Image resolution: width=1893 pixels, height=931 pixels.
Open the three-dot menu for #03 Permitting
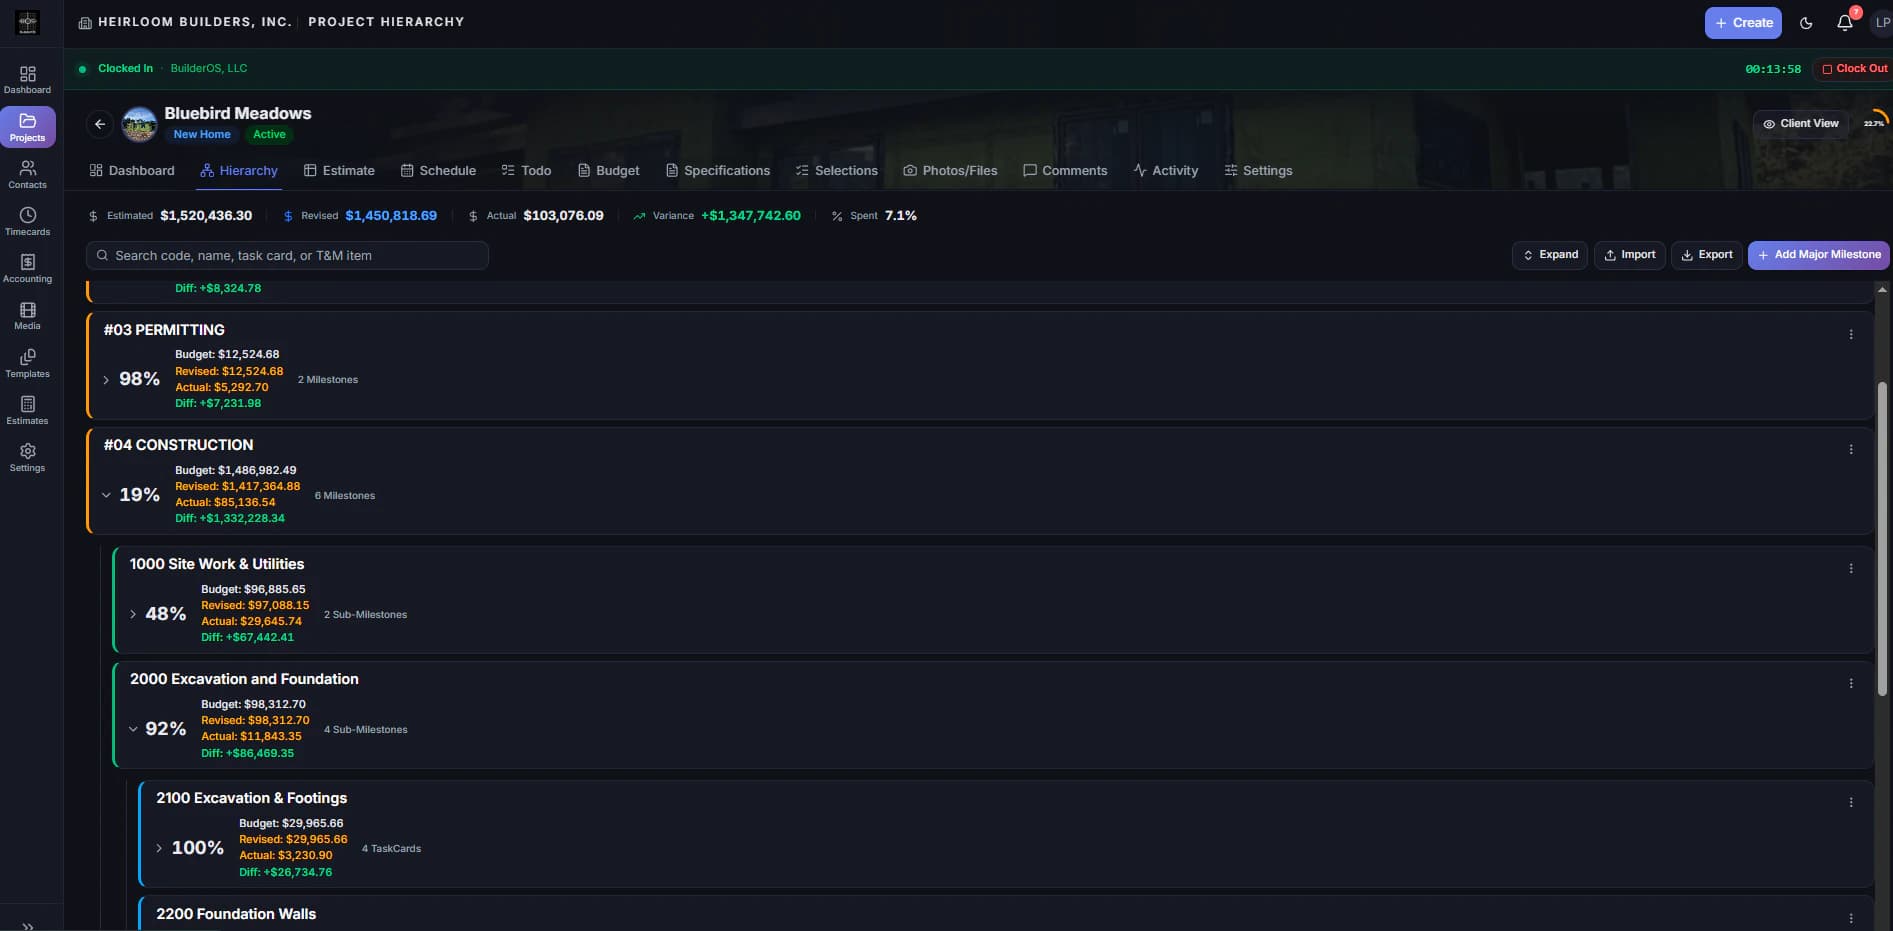1851,335
